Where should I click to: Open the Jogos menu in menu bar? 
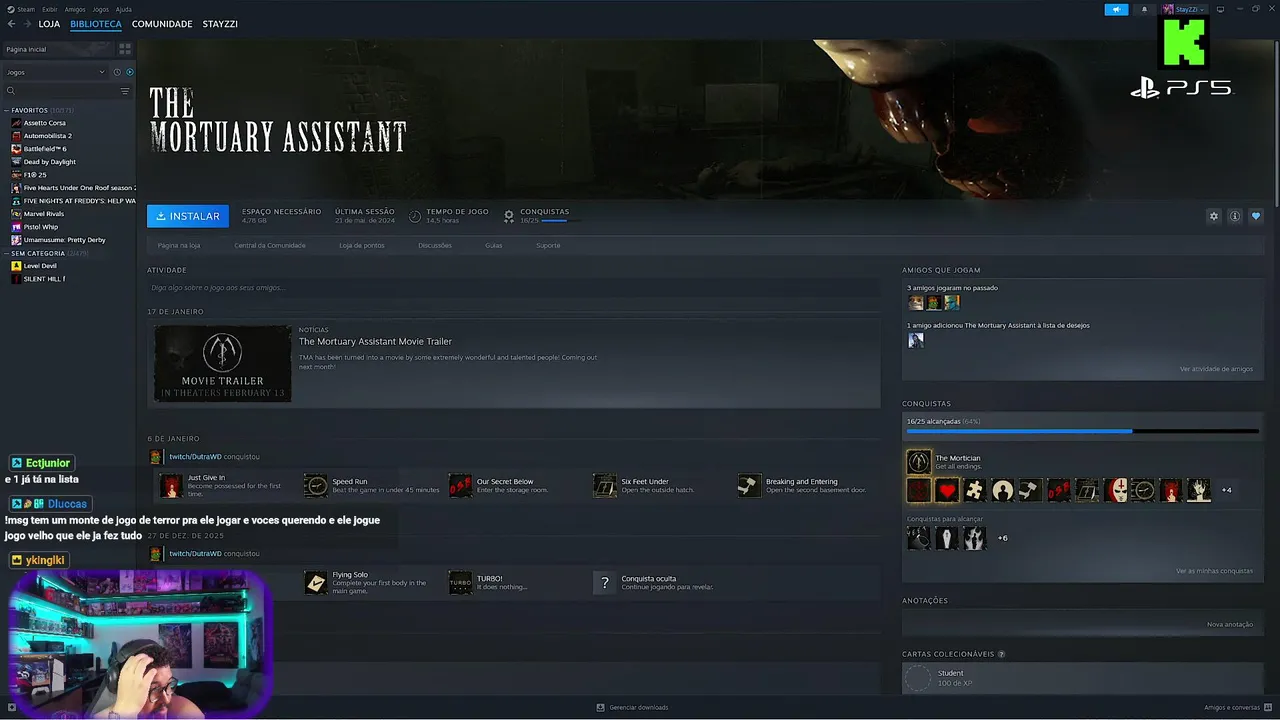click(101, 9)
